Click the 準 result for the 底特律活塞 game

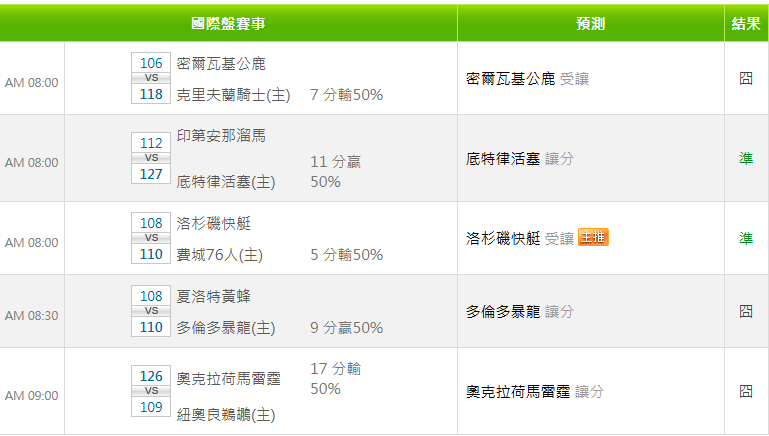coord(746,158)
